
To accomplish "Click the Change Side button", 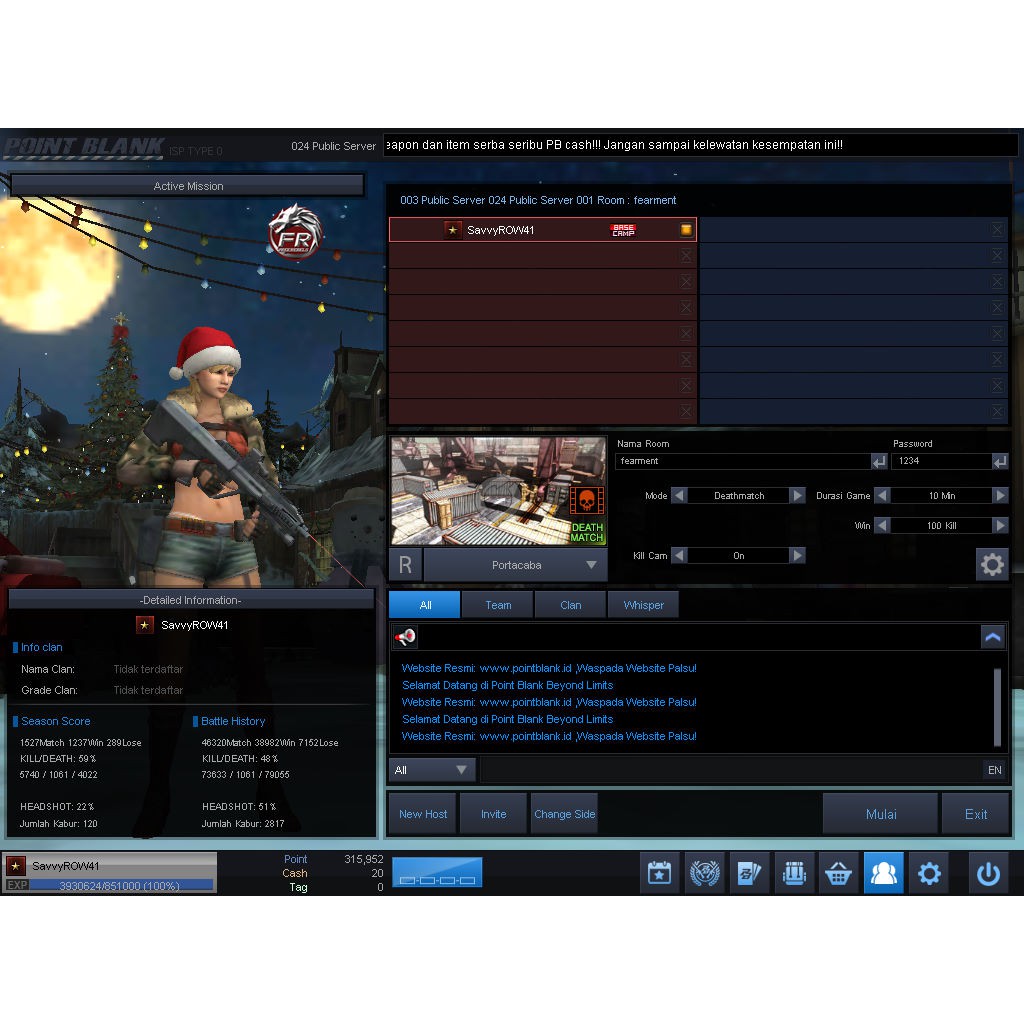I will click(x=564, y=814).
